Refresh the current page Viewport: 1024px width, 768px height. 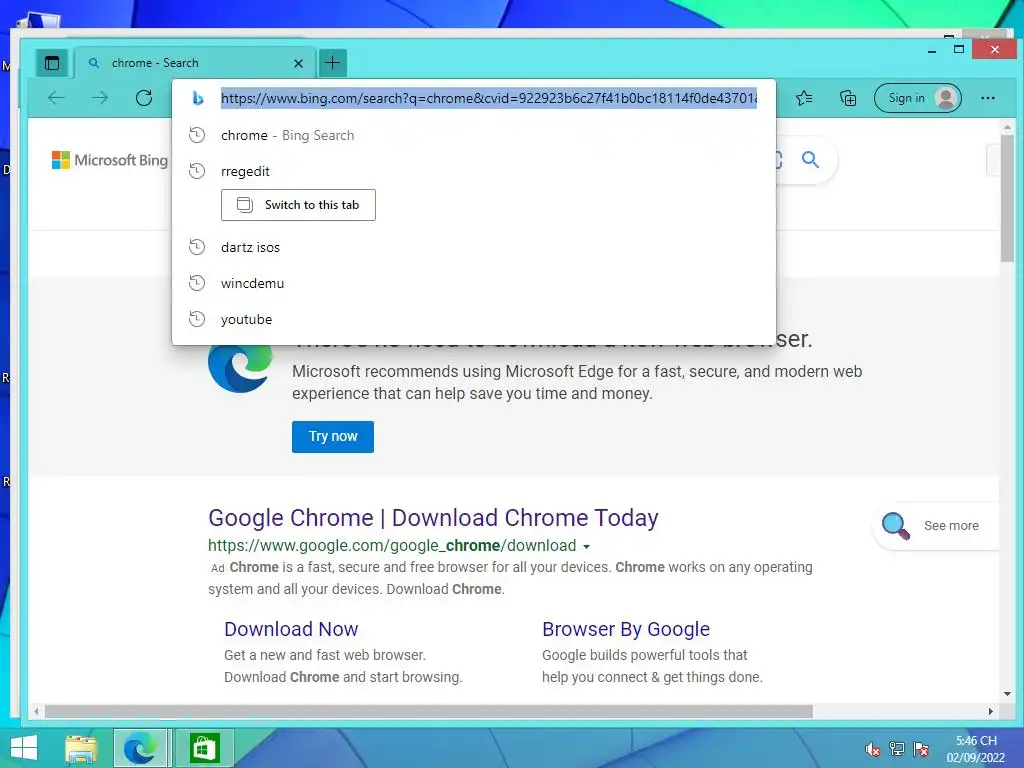click(x=144, y=98)
